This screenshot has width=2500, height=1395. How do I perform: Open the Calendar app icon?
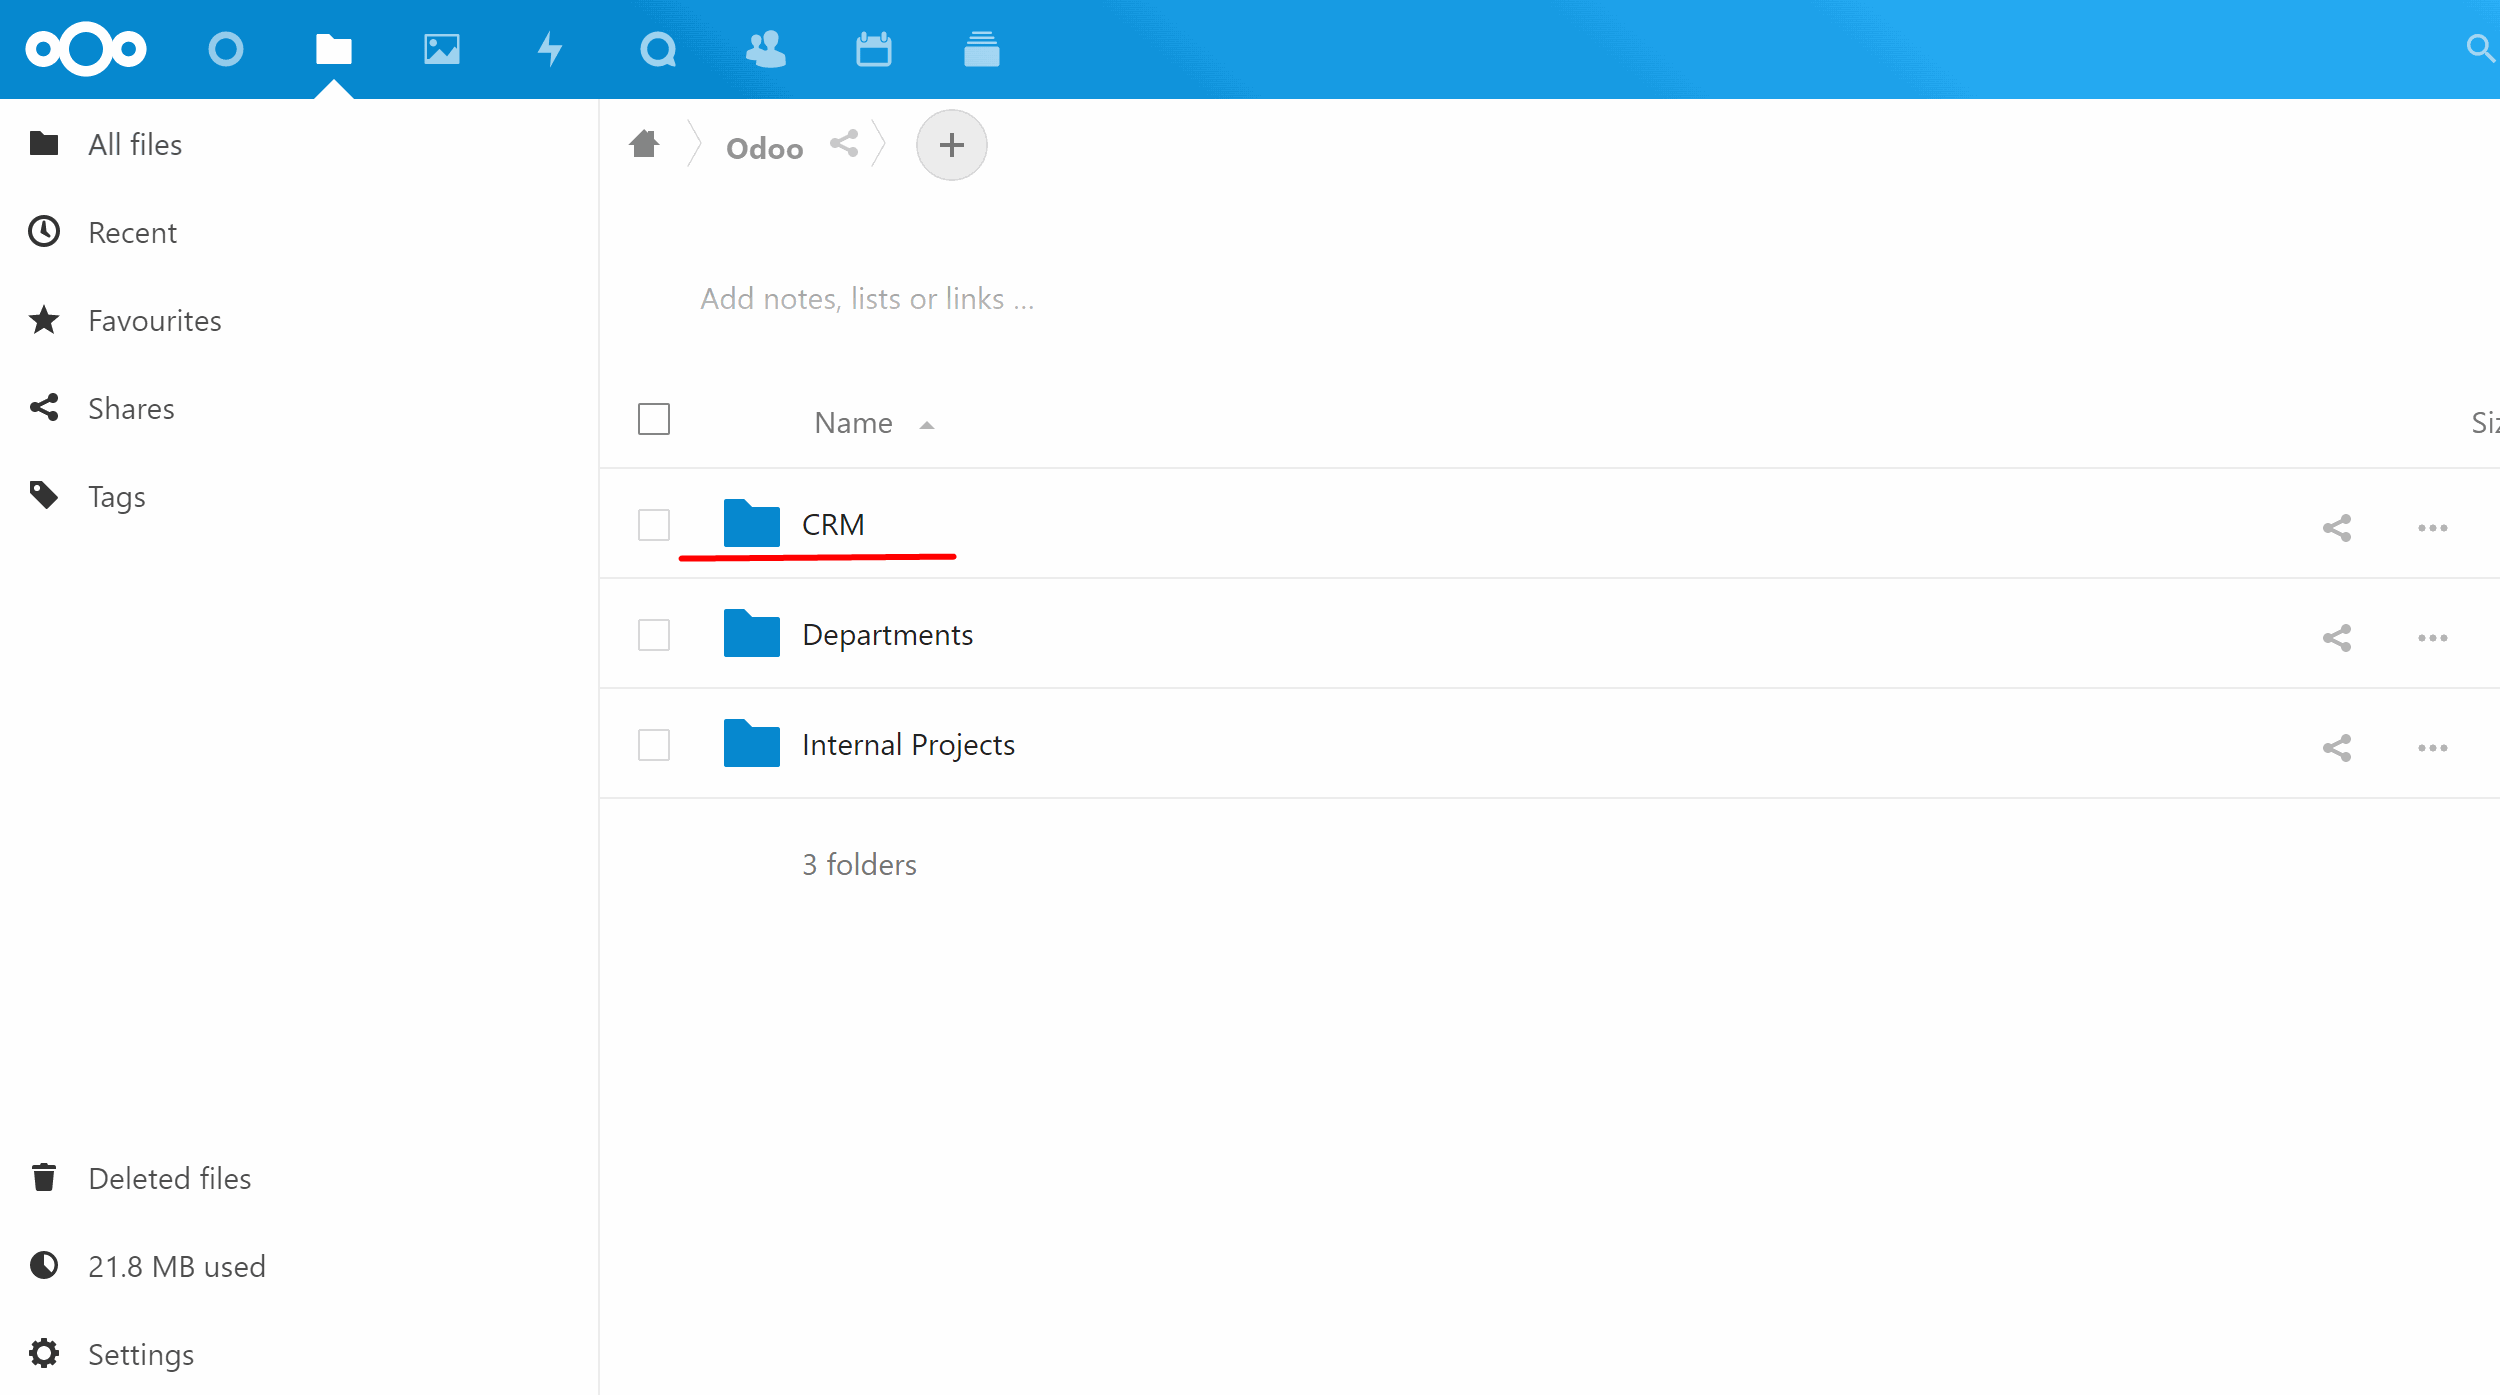click(874, 49)
